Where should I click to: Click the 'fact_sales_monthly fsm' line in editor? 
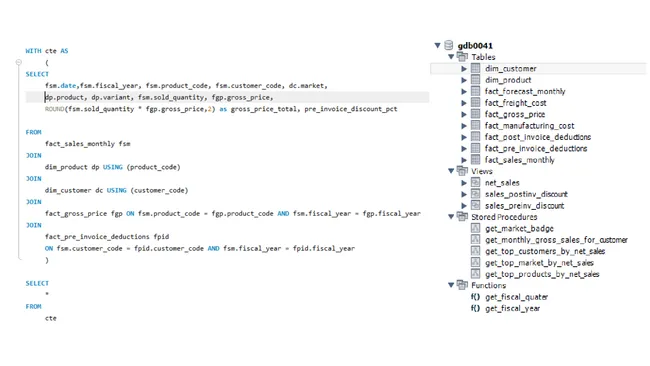[87, 143]
